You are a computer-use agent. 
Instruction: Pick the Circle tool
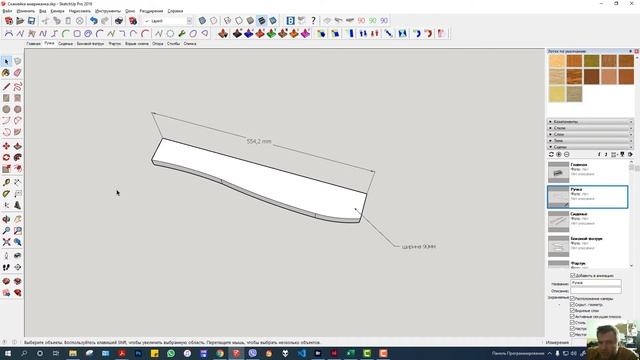6,109
